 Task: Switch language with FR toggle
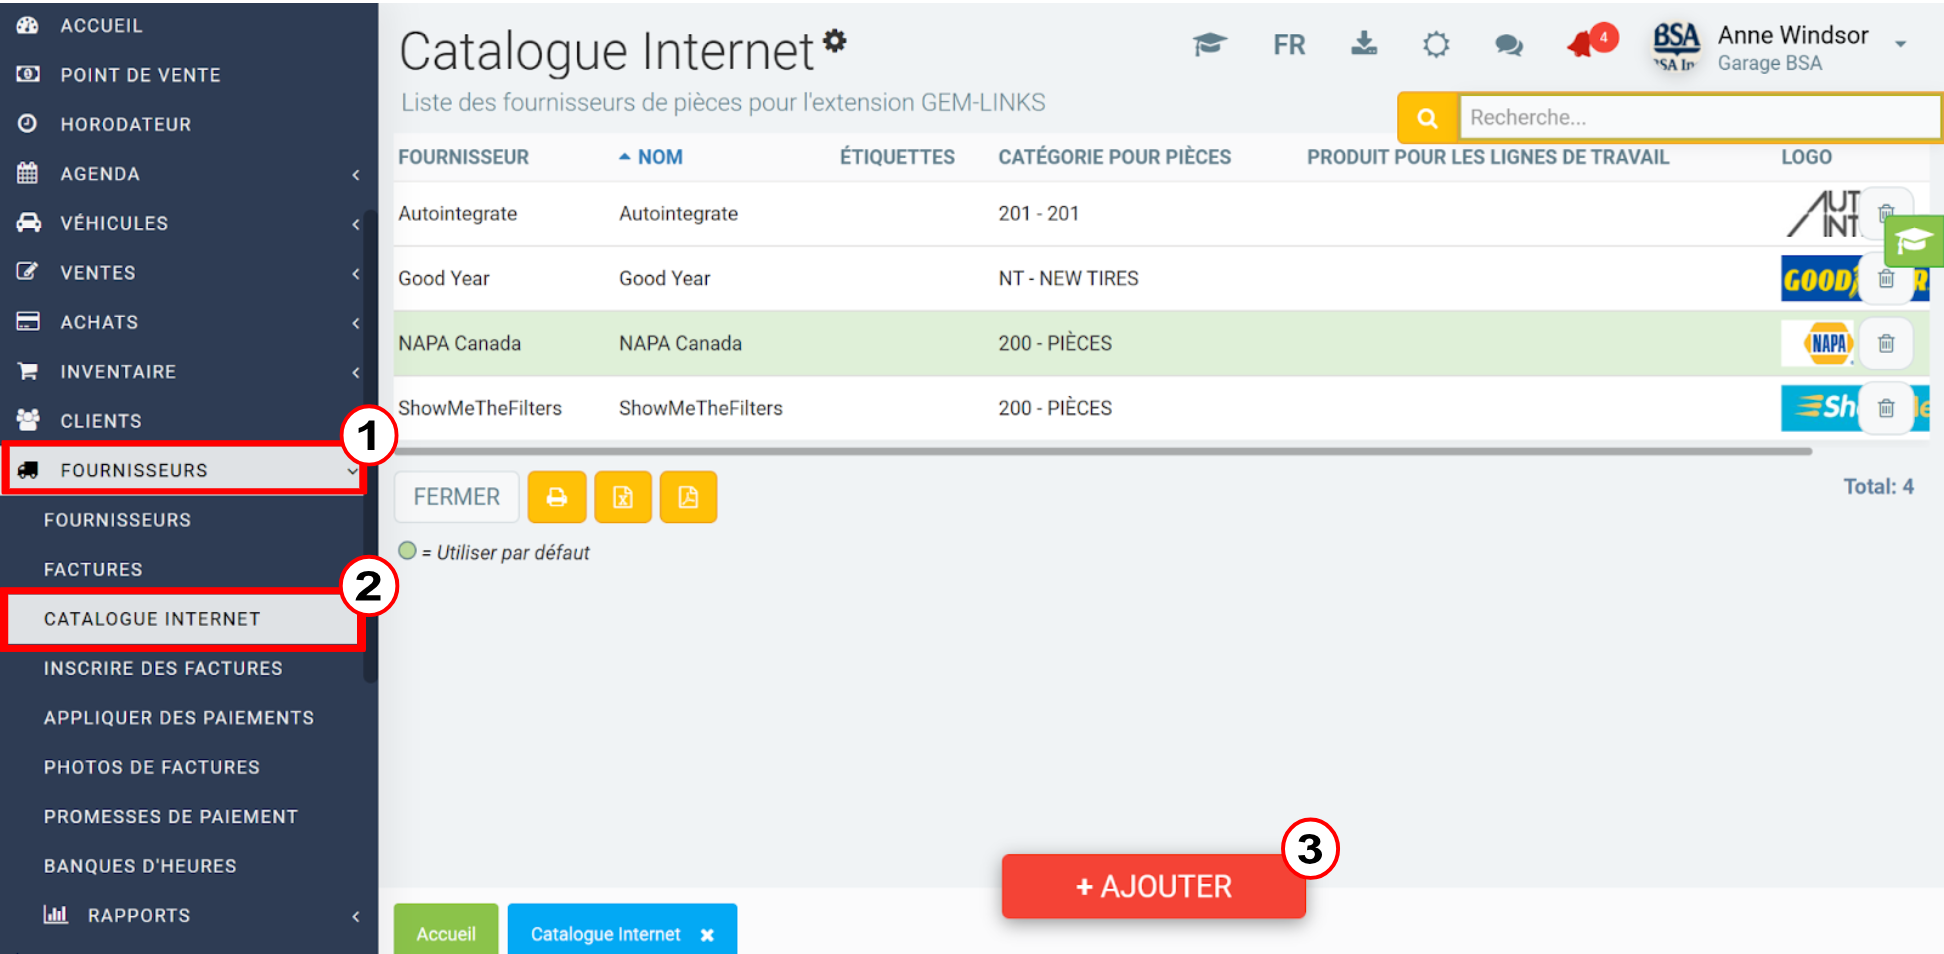pos(1289,45)
